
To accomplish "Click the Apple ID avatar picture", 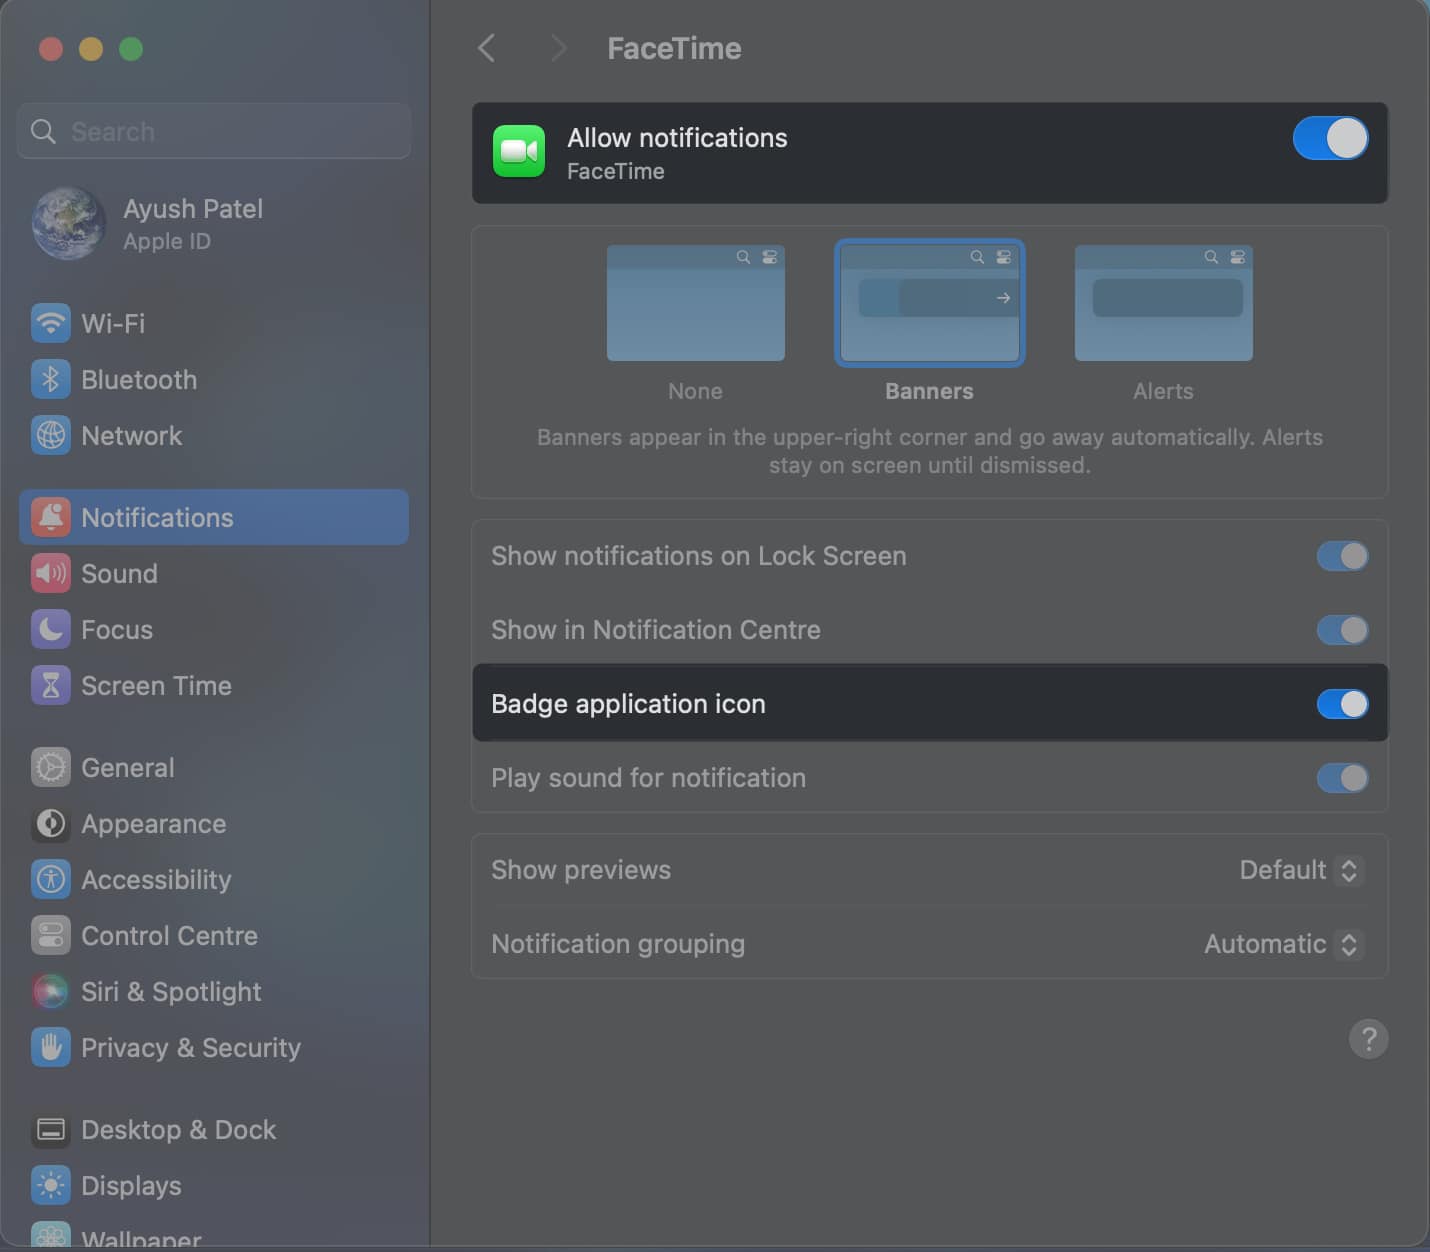I will pyautogui.click(x=69, y=223).
